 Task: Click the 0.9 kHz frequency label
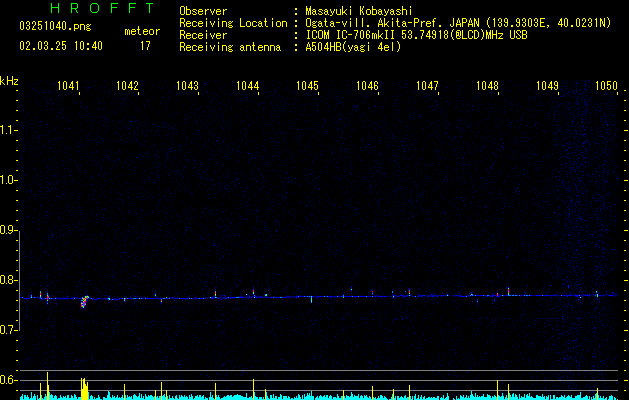coord(8,230)
